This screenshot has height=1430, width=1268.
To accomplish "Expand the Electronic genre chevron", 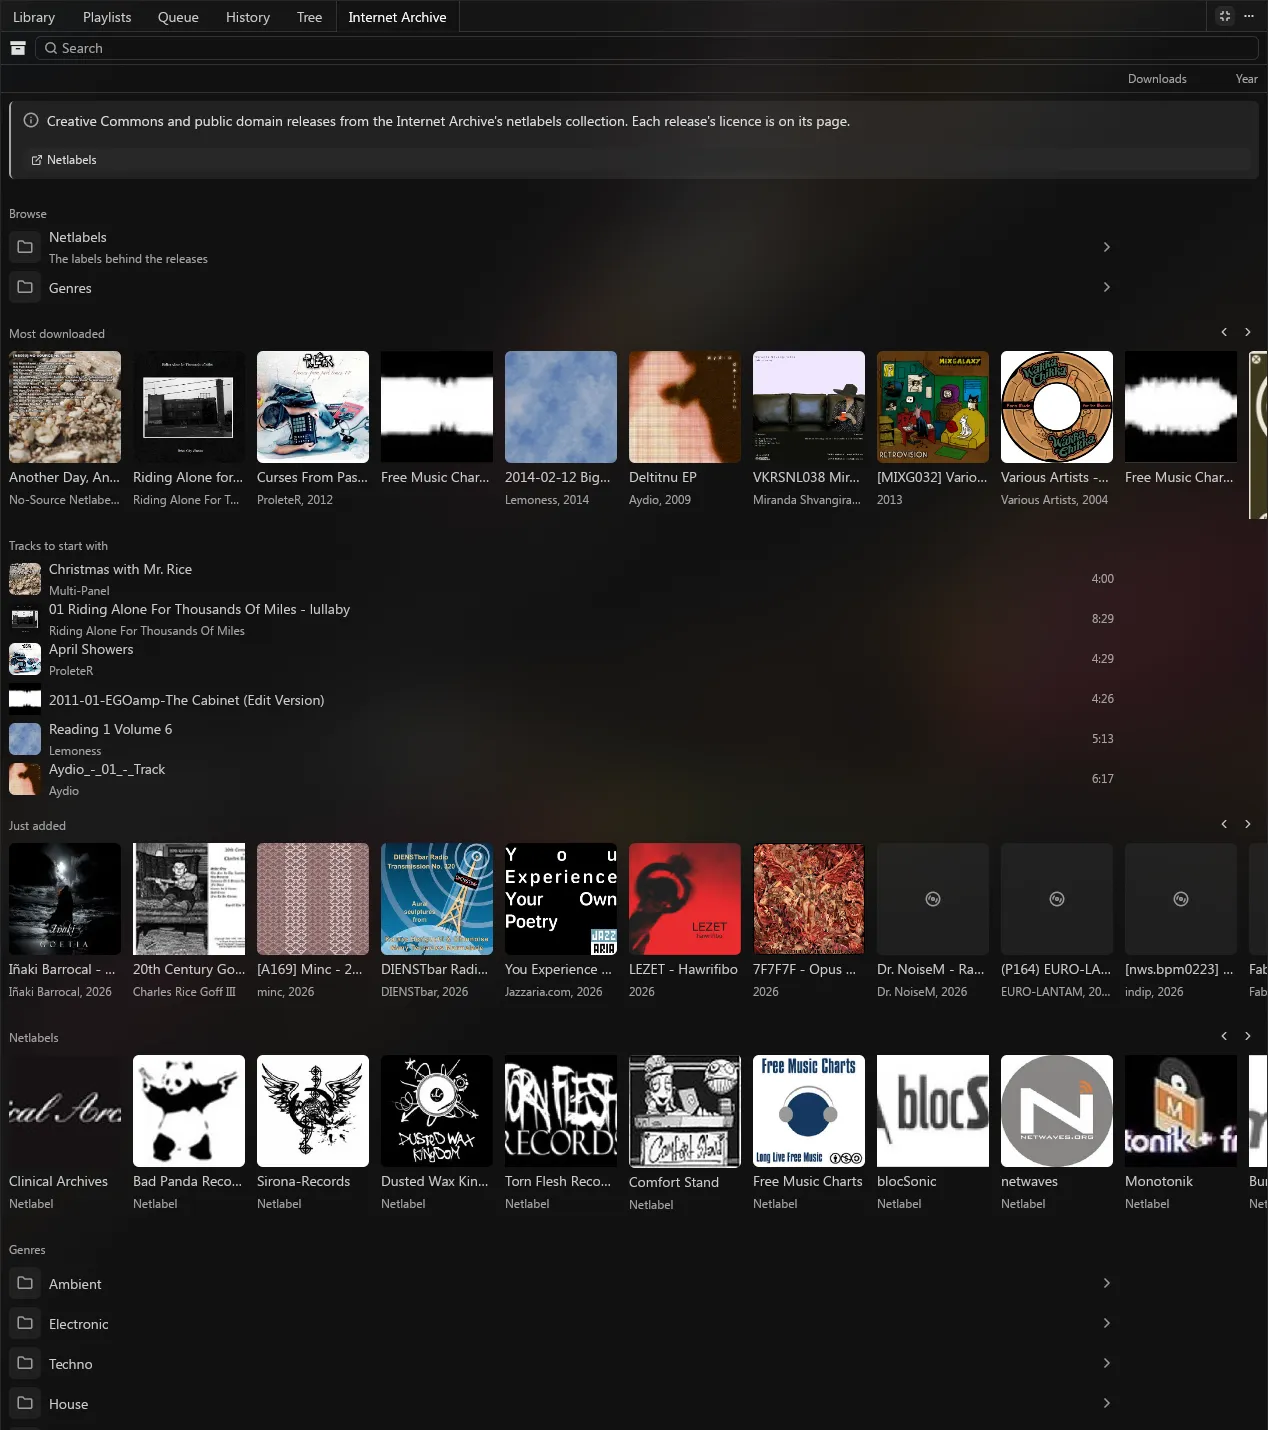I will coord(1106,1323).
